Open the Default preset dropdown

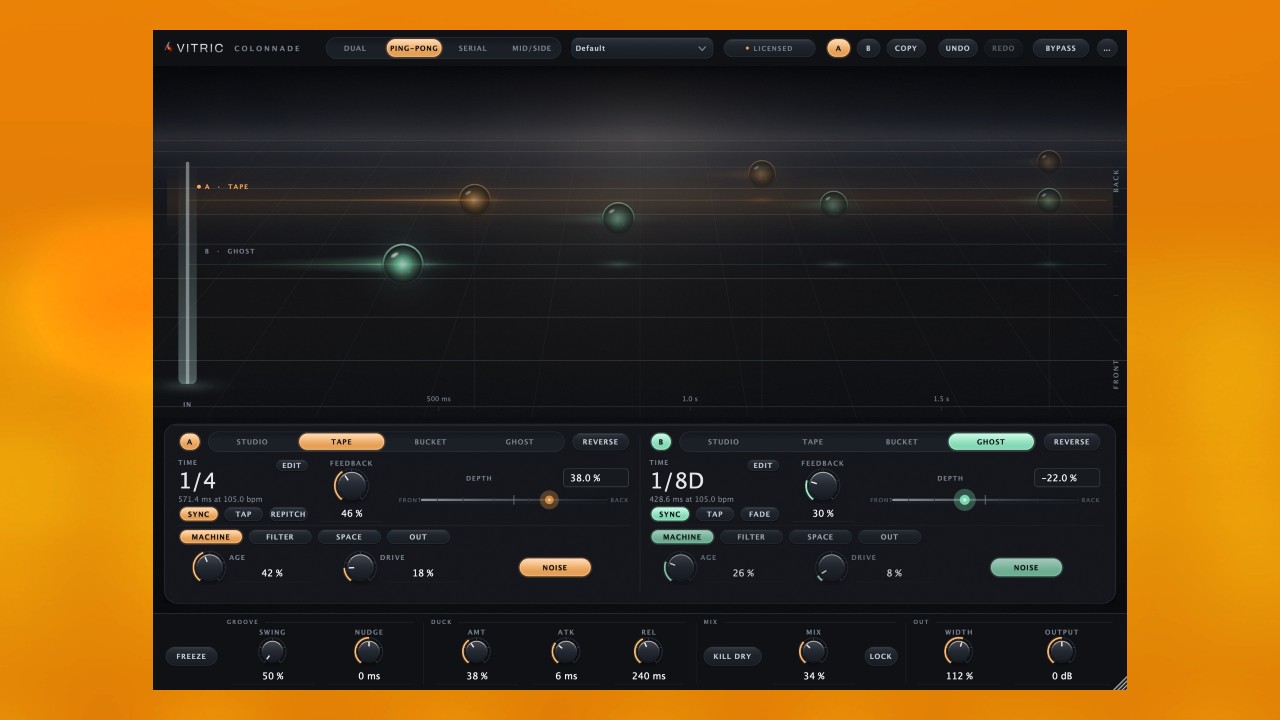(x=642, y=48)
